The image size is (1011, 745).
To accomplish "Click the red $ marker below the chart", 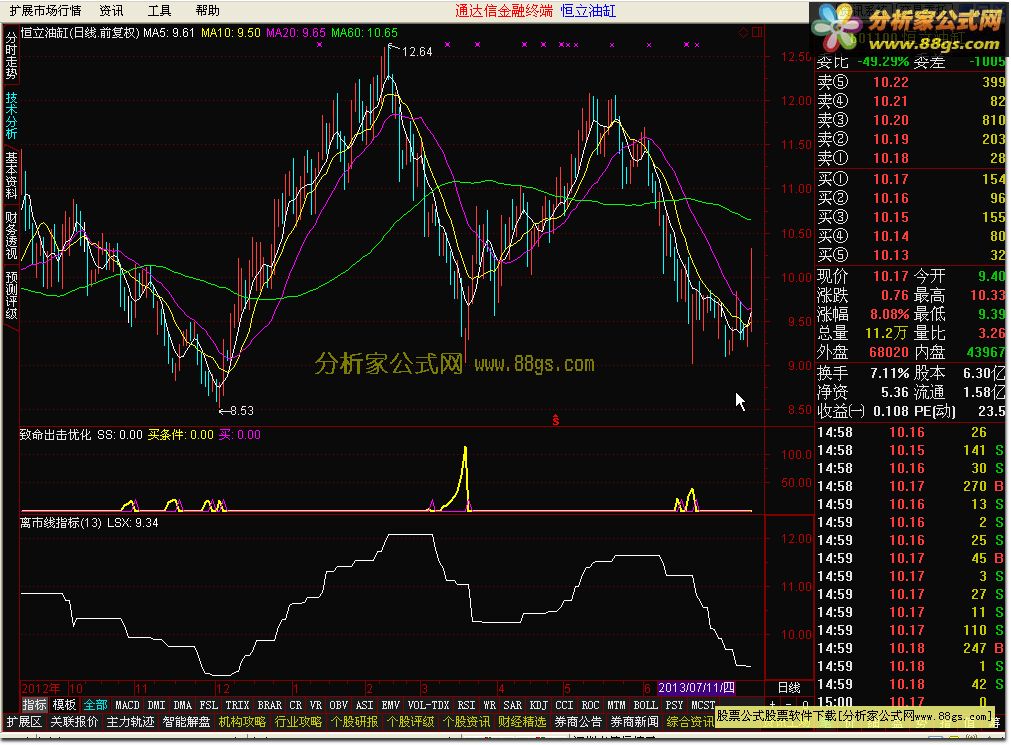I will pos(555,421).
